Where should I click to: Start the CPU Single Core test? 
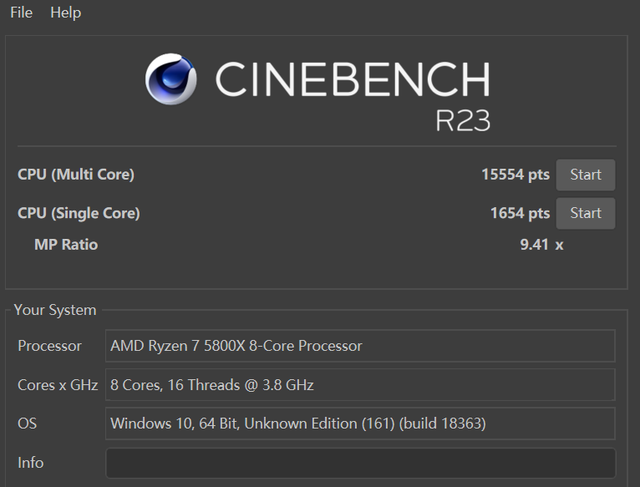pyautogui.click(x=585, y=213)
